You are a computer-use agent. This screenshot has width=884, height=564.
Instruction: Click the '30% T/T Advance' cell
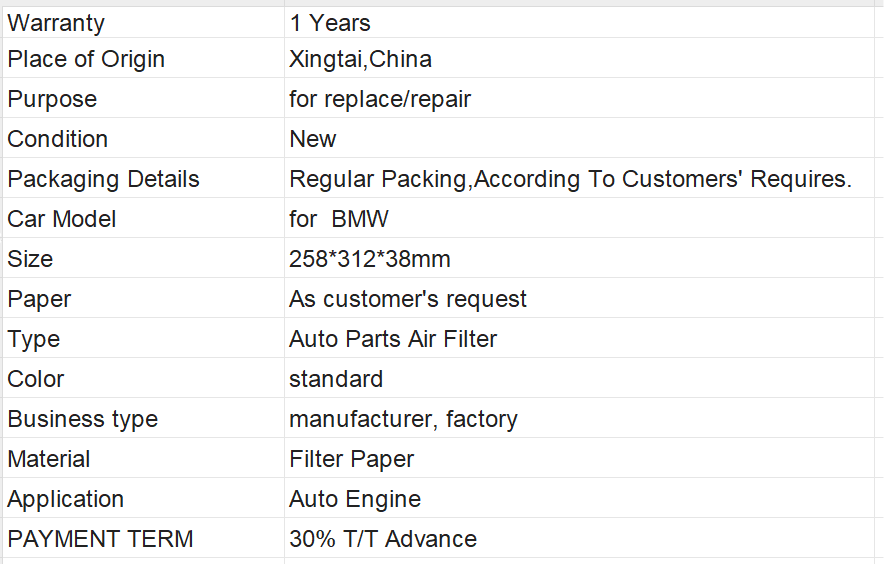tap(580, 539)
